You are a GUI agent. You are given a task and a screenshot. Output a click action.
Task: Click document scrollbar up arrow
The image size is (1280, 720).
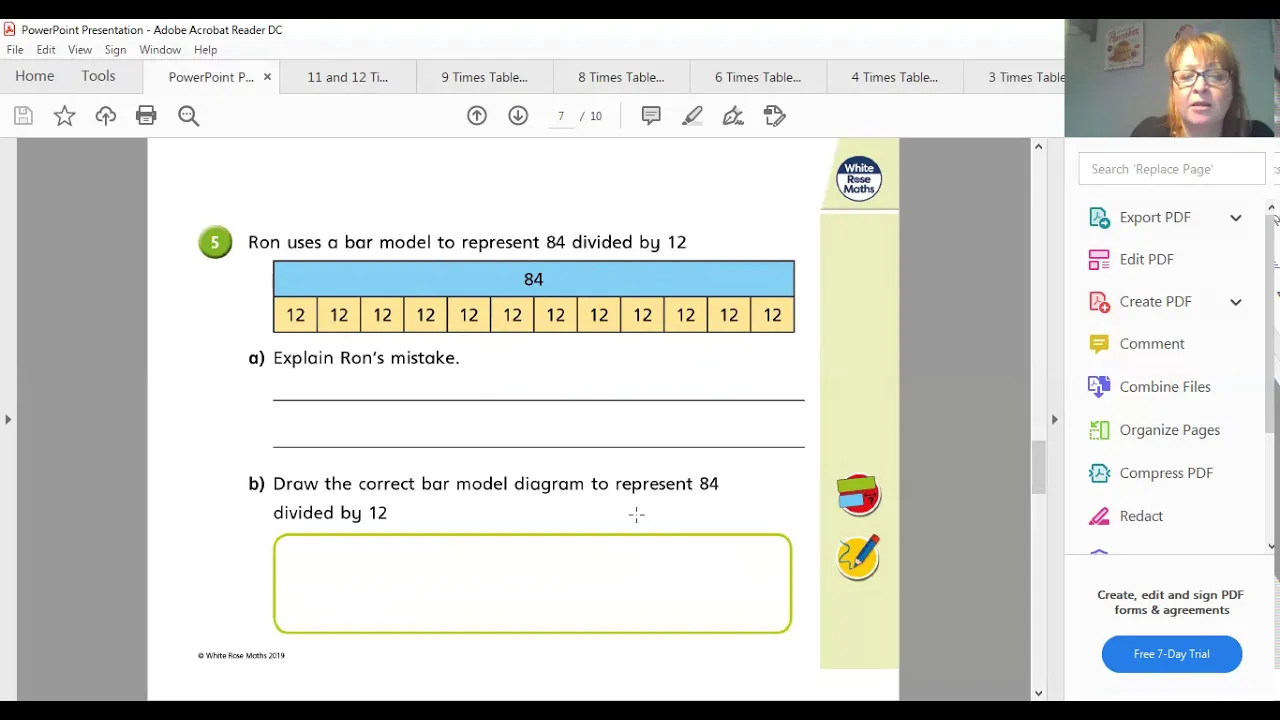(x=1038, y=147)
